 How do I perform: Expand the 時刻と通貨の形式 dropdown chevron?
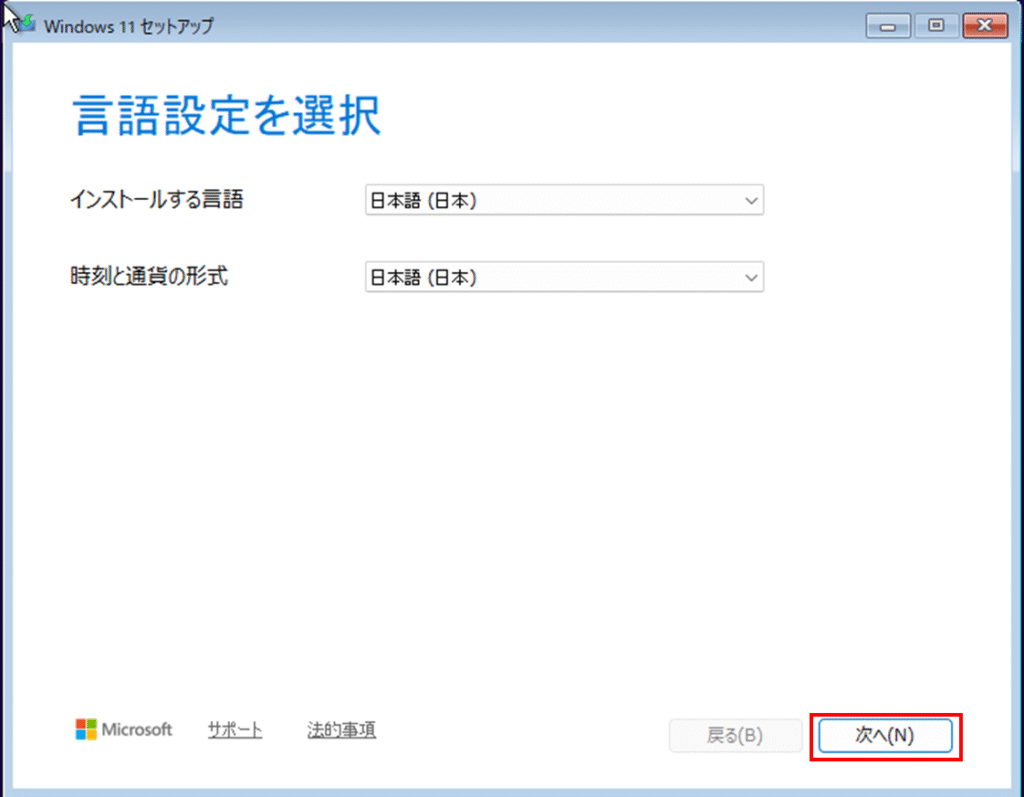(x=752, y=277)
